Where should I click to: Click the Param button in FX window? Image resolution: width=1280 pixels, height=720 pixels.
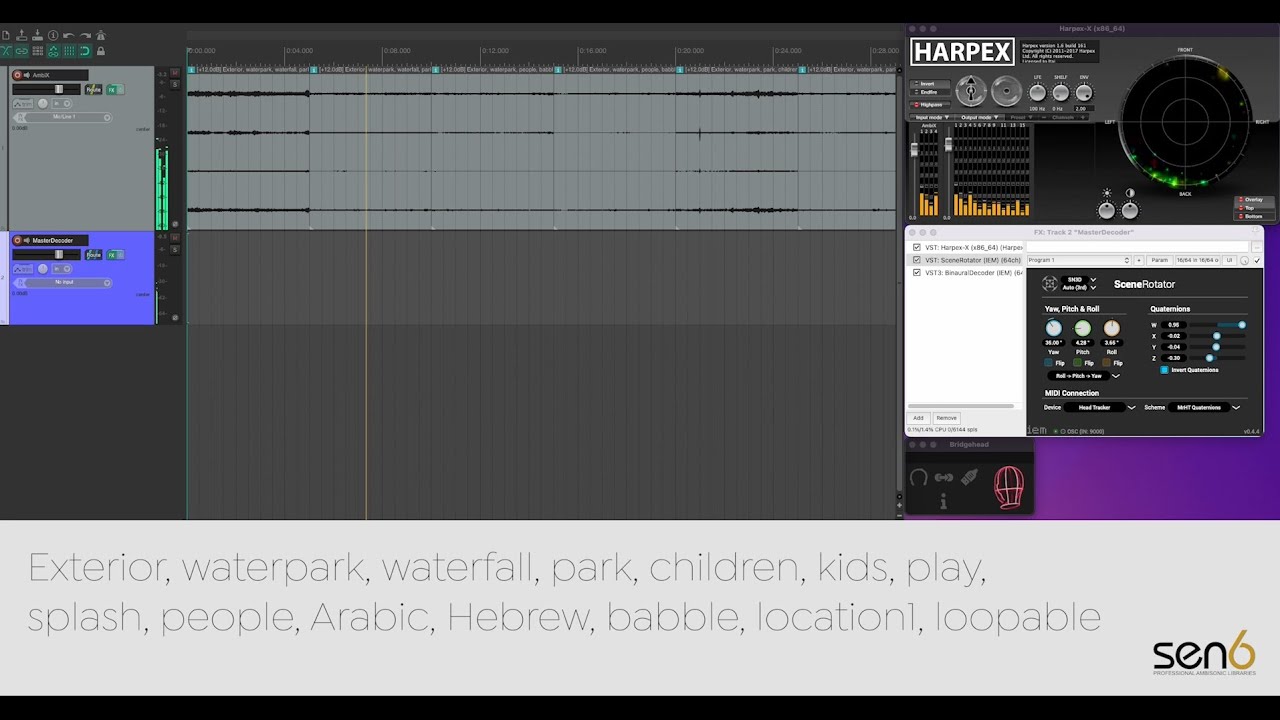(x=1159, y=260)
